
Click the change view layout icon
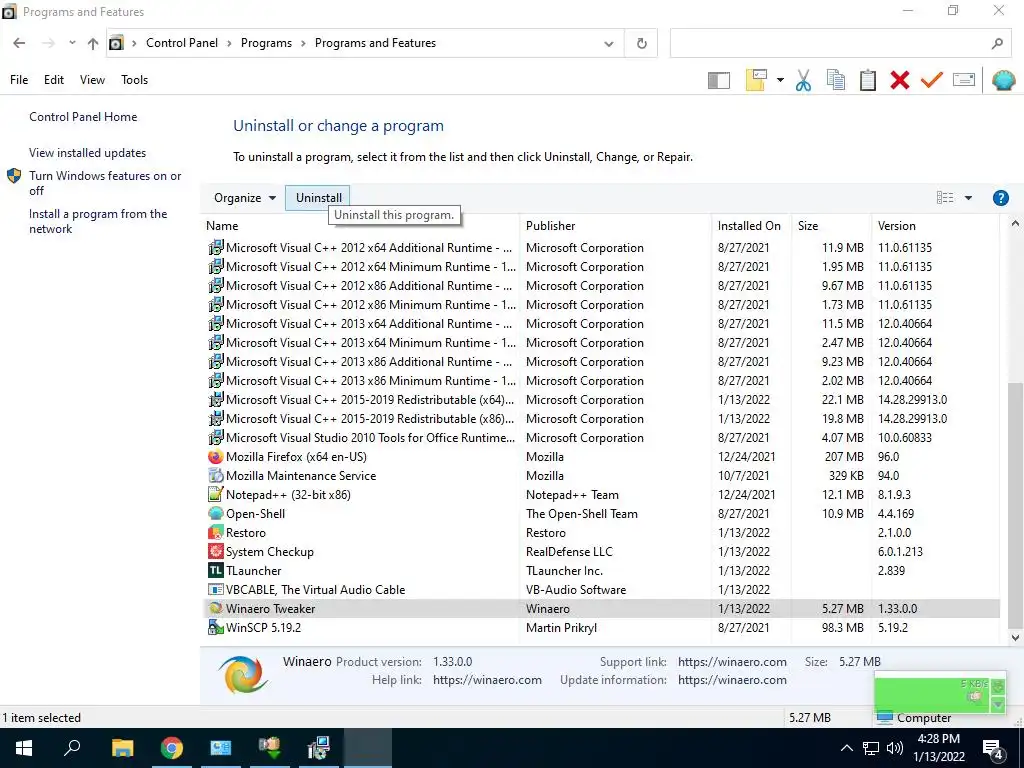tap(944, 198)
